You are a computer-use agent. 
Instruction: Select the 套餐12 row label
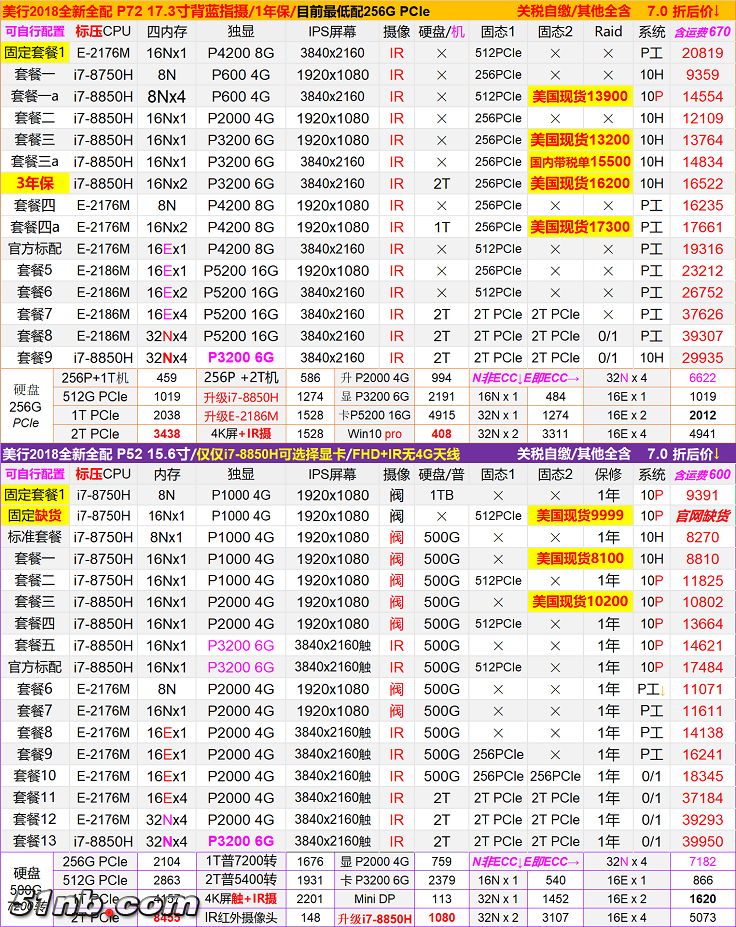(35, 819)
